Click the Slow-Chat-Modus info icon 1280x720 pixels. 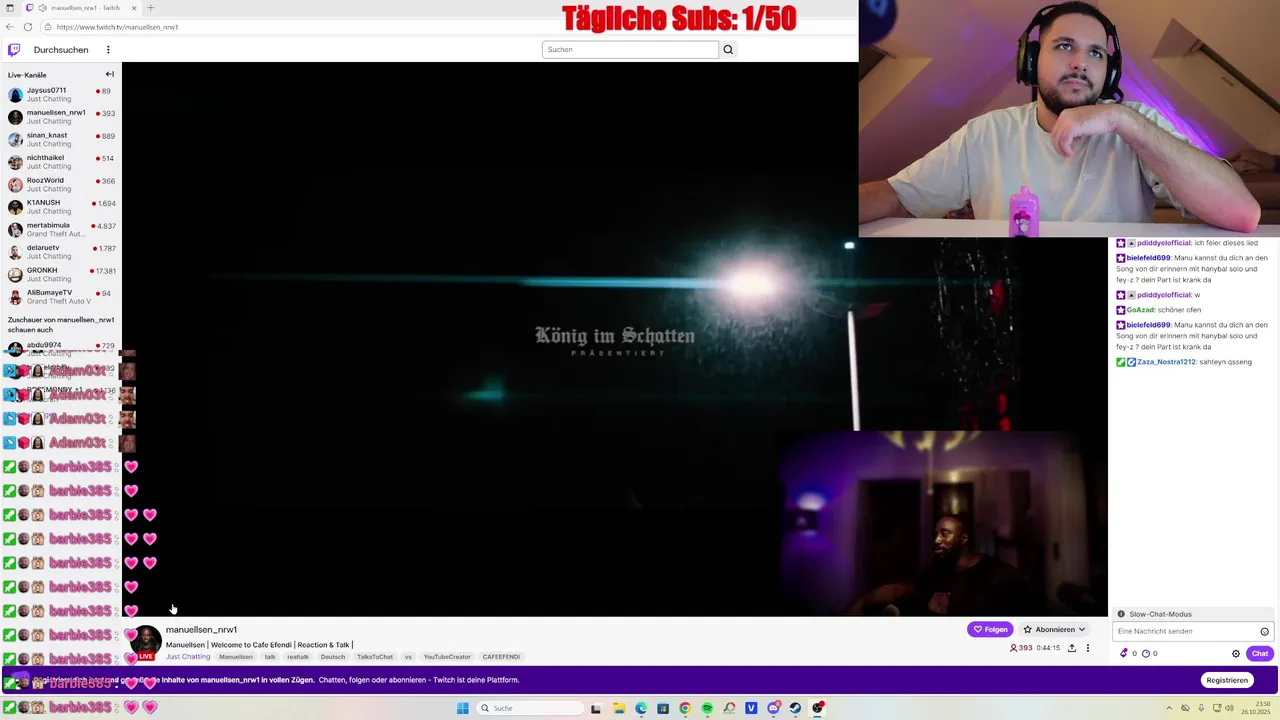(x=1121, y=614)
